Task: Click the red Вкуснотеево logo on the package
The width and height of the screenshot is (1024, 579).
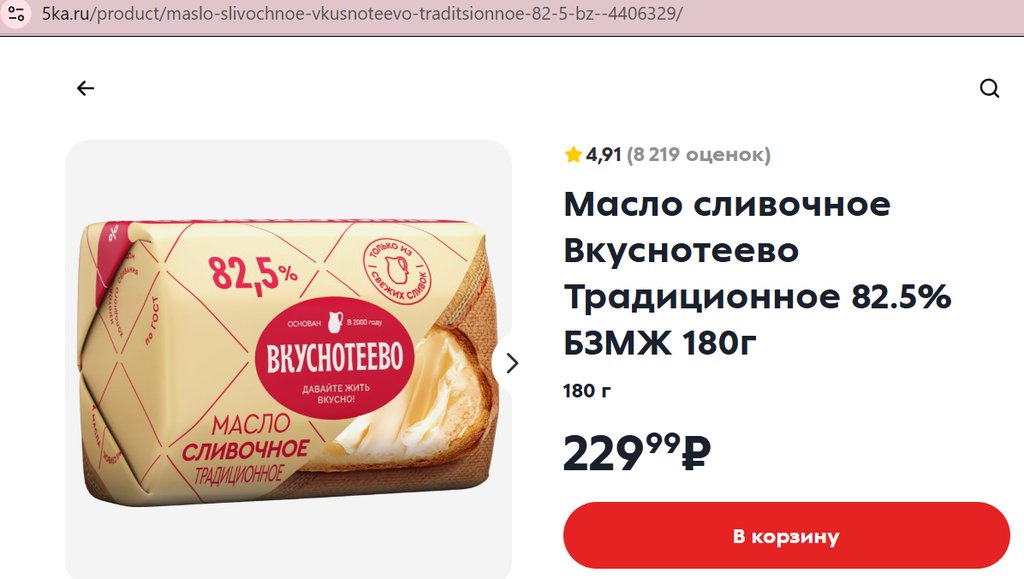Action: click(335, 358)
